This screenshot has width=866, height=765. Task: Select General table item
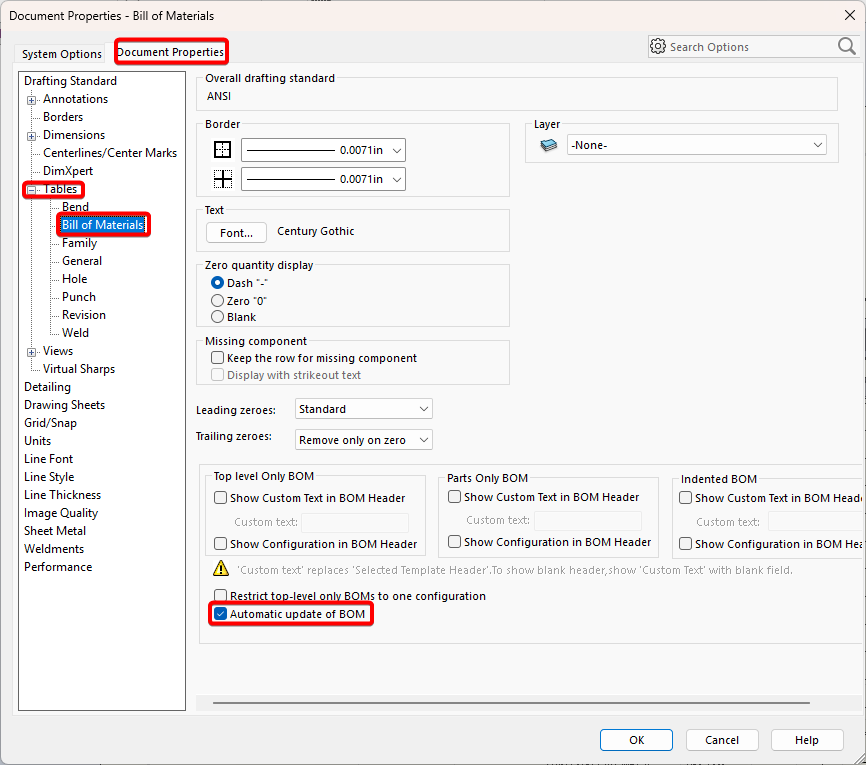[x=82, y=261]
